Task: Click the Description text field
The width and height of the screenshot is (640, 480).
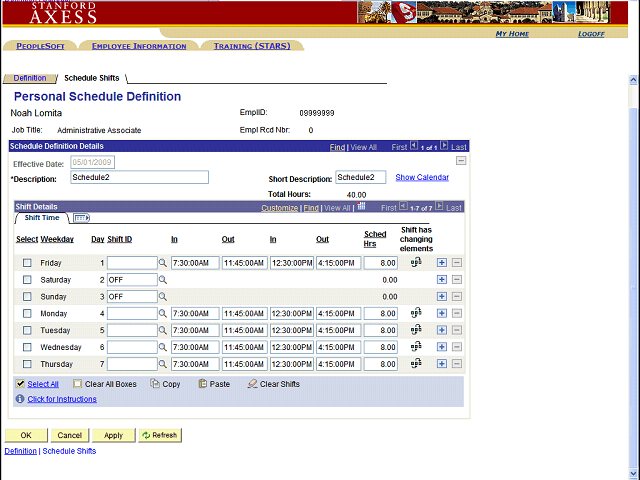Action: click(x=139, y=177)
